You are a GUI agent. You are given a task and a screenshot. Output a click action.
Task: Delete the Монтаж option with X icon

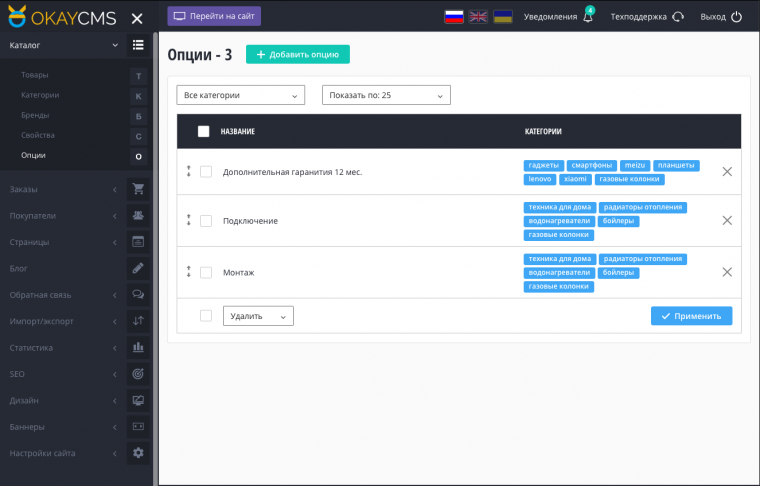point(727,272)
